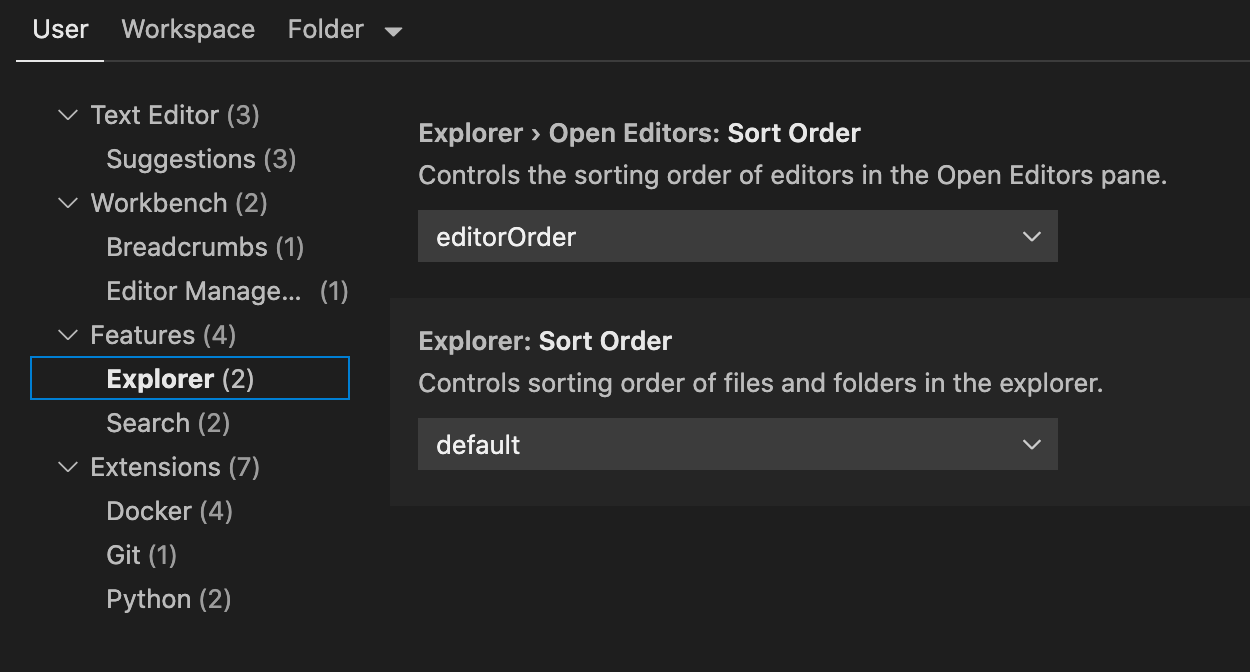The width and height of the screenshot is (1250, 672).
Task: Open the Open Editors Sort Order dropdown
Action: 737,236
